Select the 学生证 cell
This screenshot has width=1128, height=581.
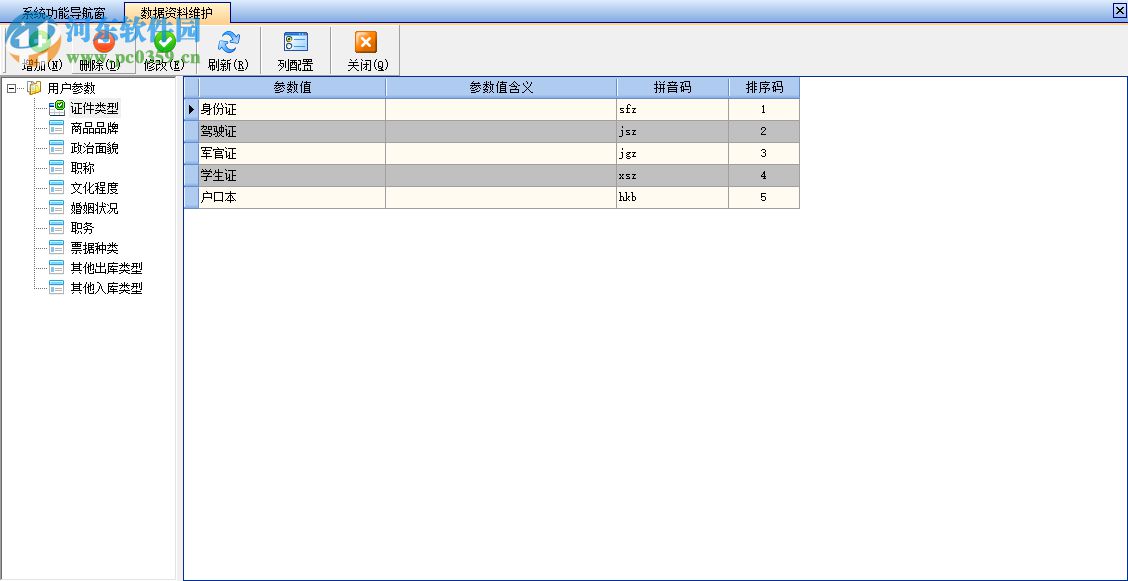pos(292,175)
